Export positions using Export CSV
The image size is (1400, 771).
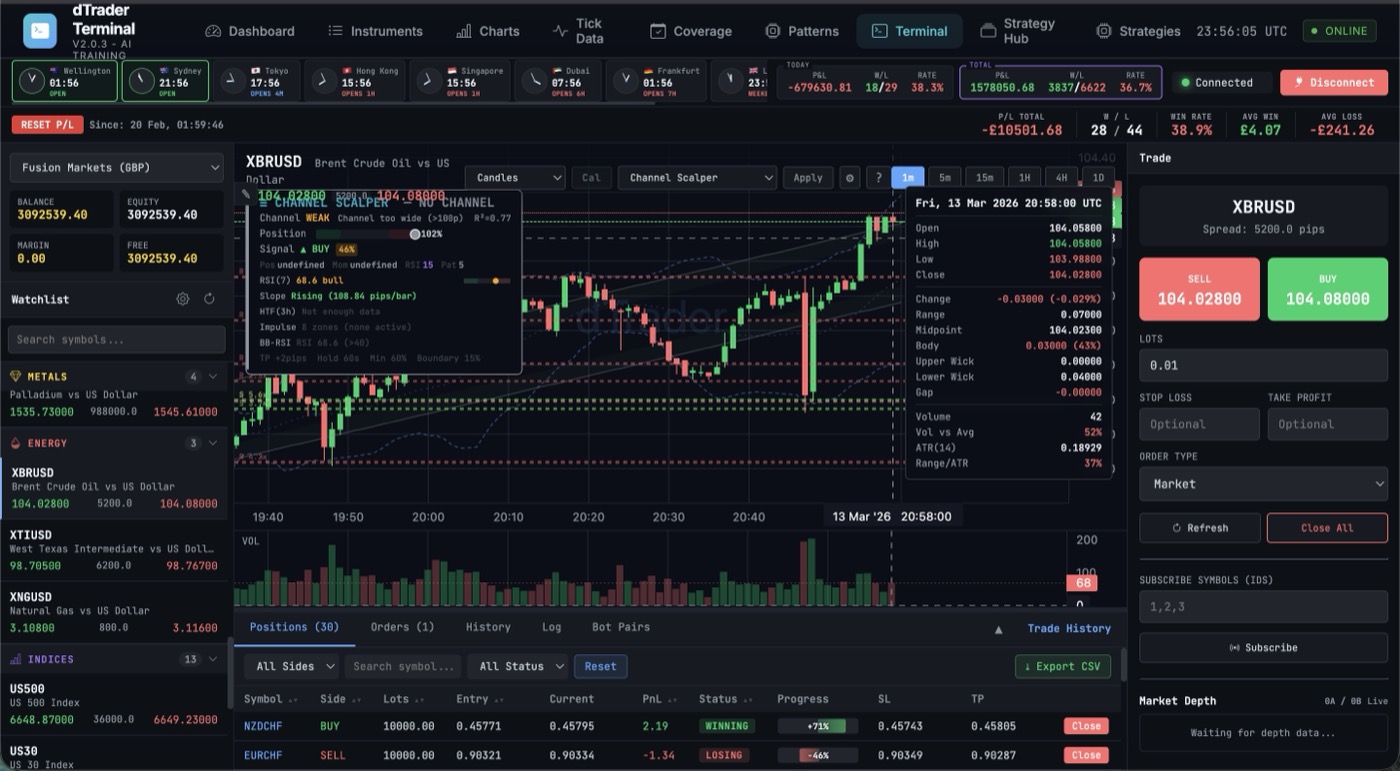click(1062, 666)
